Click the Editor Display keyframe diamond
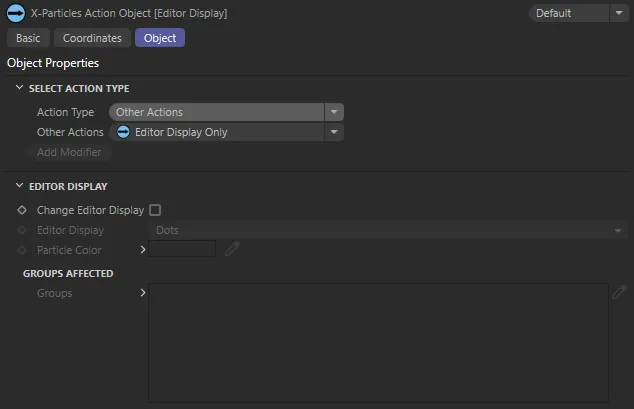 (22, 231)
